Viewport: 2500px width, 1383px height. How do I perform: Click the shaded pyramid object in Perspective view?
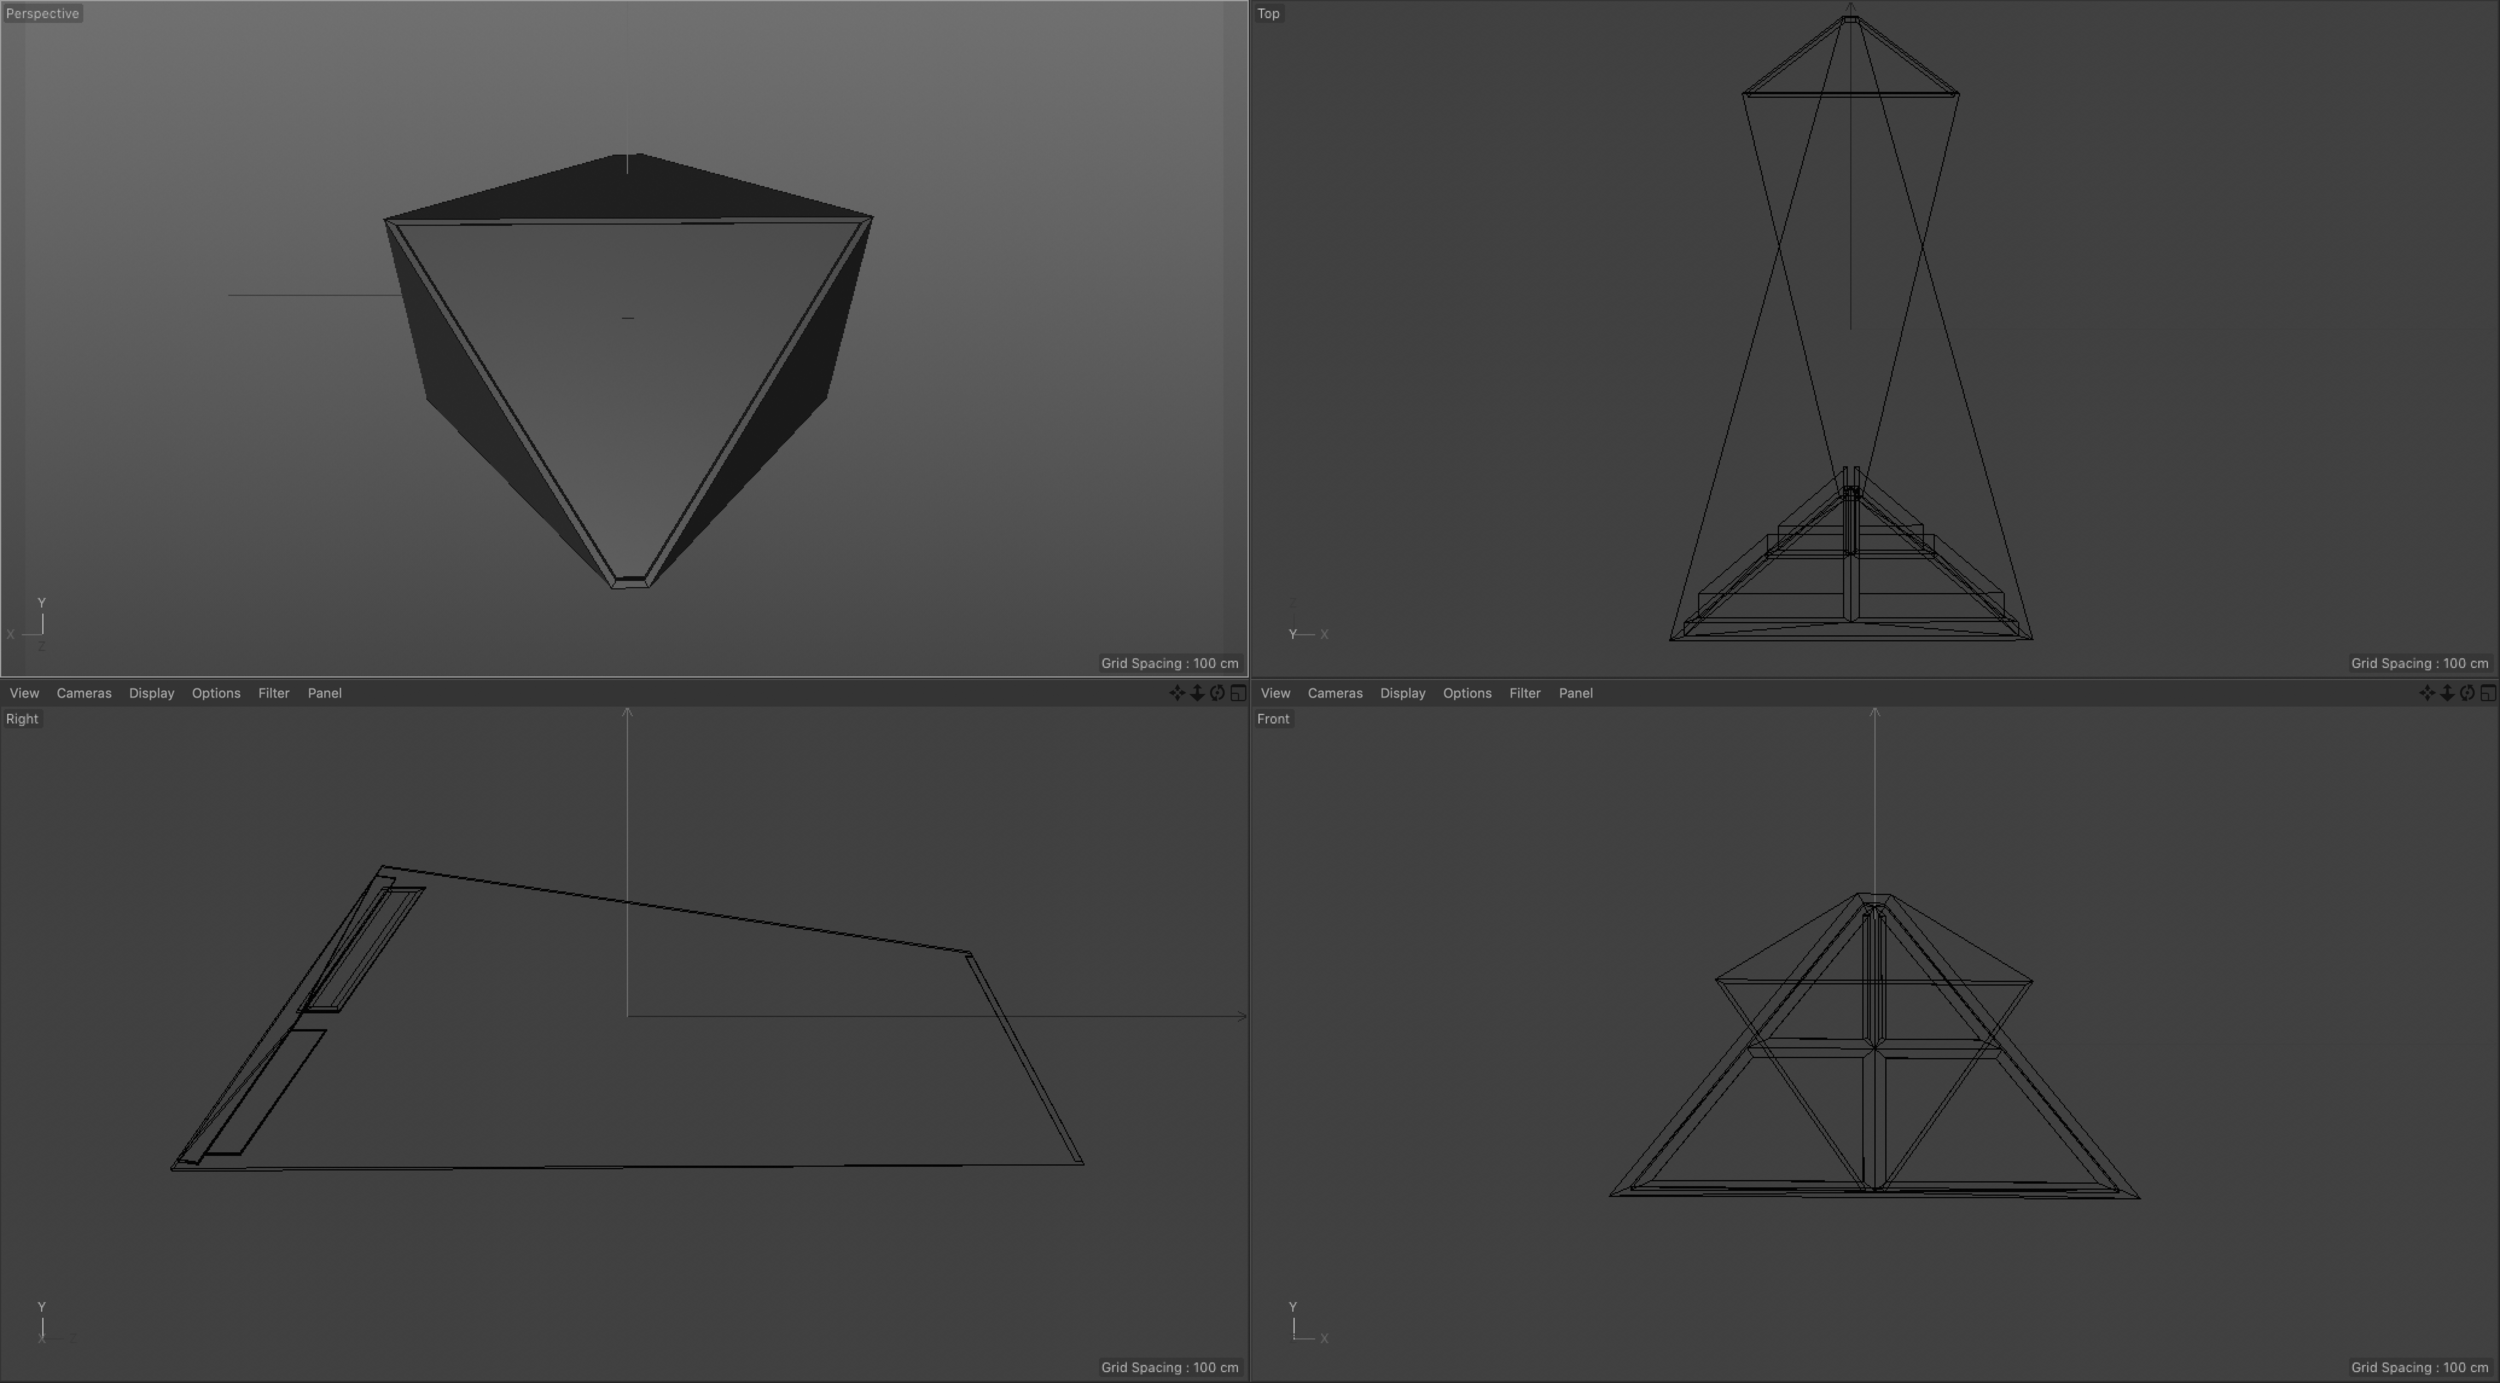(x=628, y=370)
